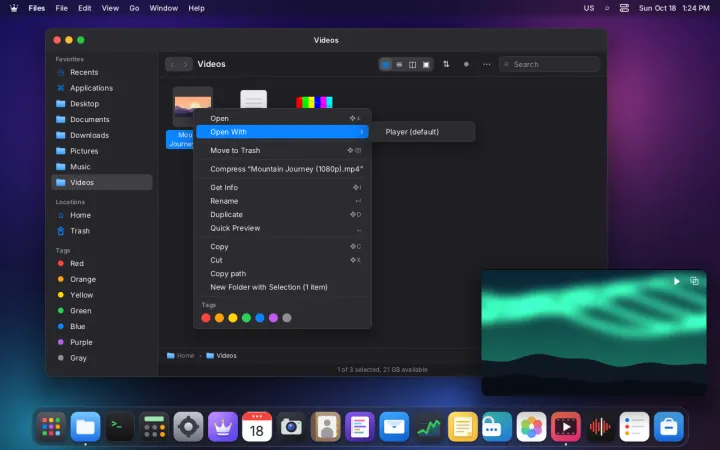720x450 pixels.
Task: Open the more actions ellipsis menu
Action: (486, 64)
